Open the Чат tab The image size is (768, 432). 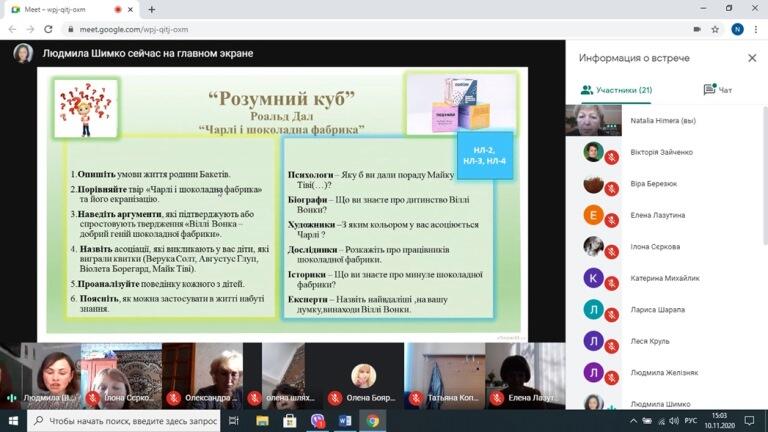[x=718, y=90]
